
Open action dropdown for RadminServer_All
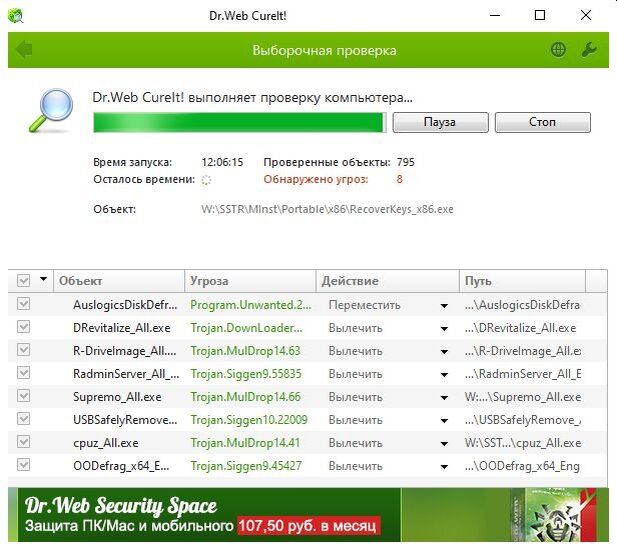coord(444,375)
